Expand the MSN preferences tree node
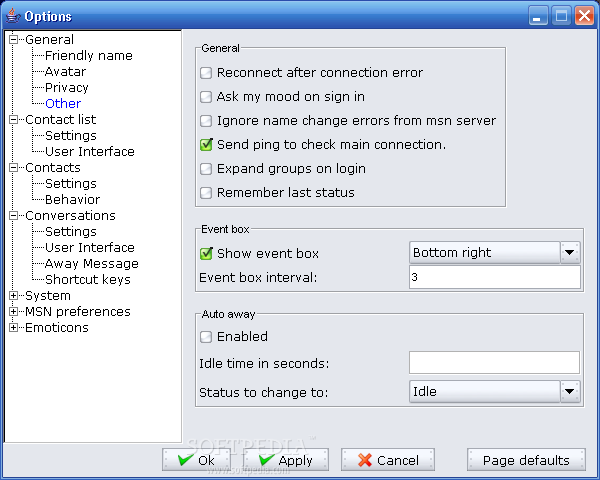This screenshot has height=480, width=600. pos(13,312)
